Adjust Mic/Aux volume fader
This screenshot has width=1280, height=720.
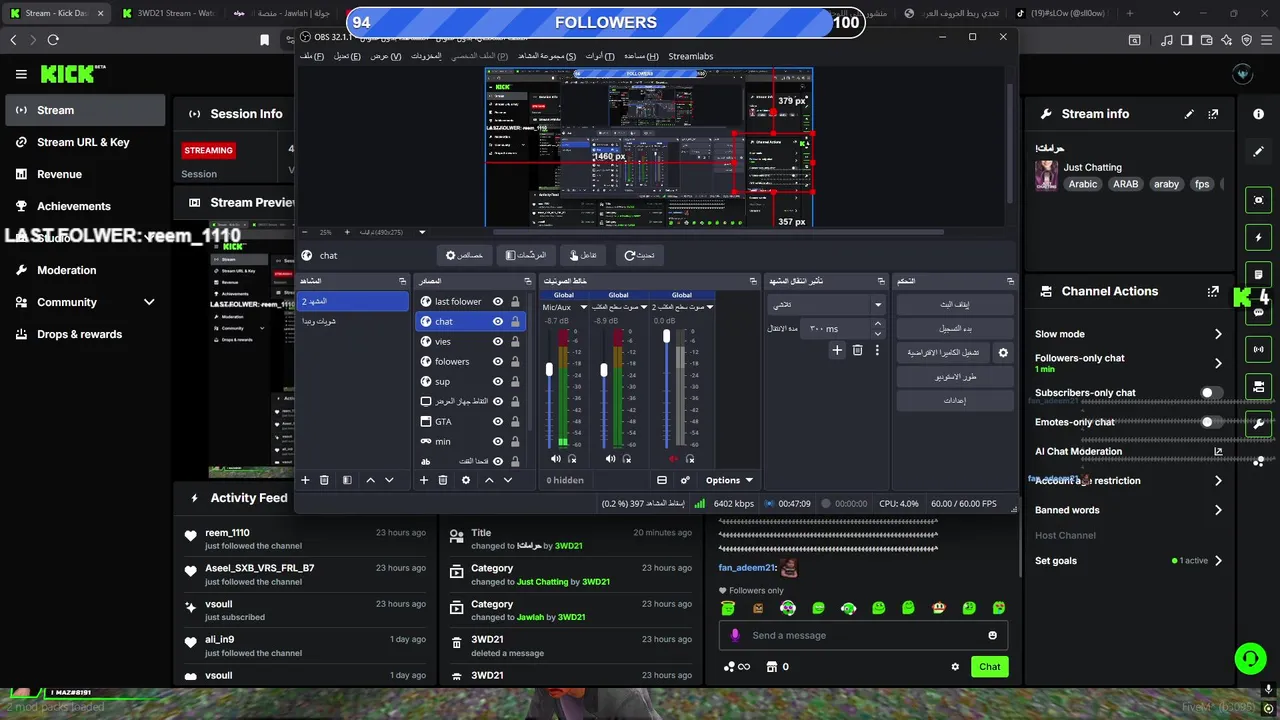[549, 370]
